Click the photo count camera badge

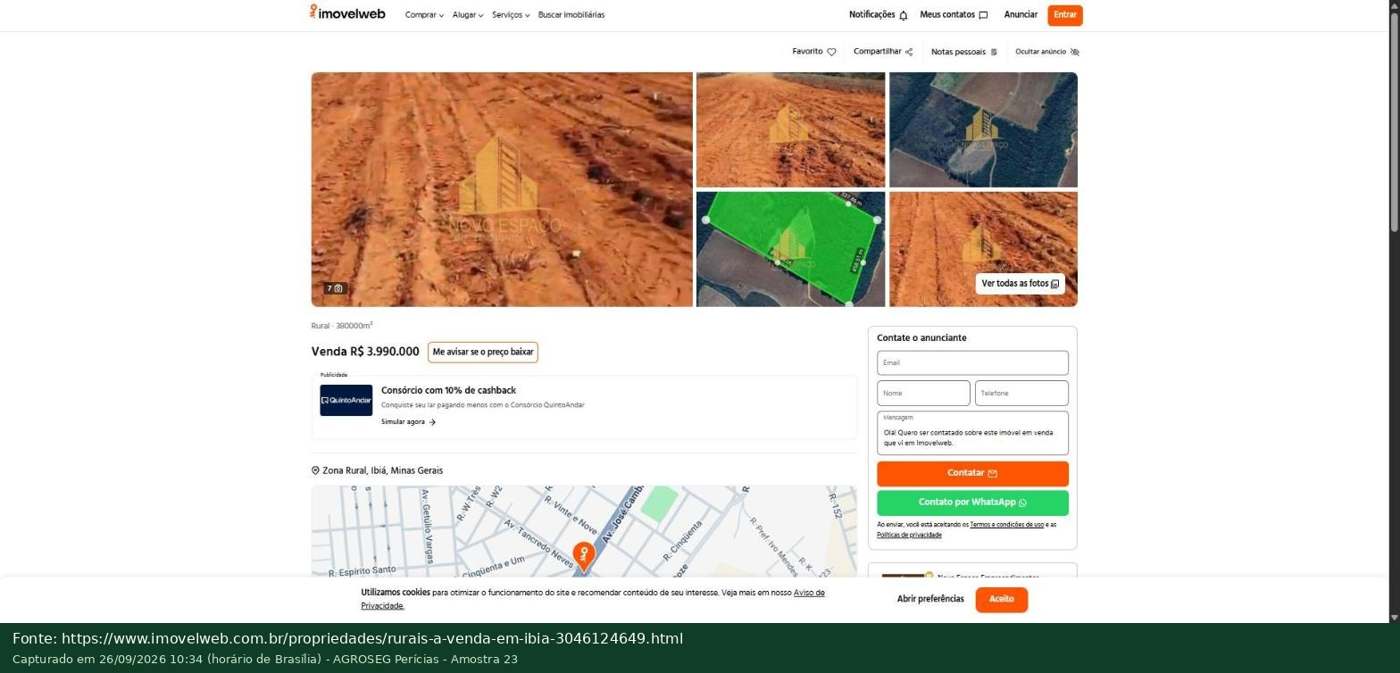[335, 288]
